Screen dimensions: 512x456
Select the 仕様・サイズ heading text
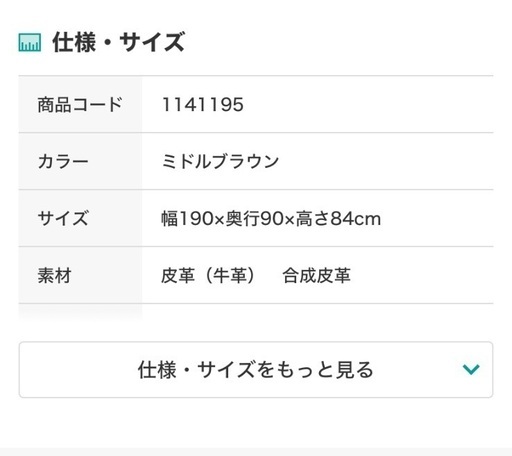pyautogui.click(x=118, y=42)
